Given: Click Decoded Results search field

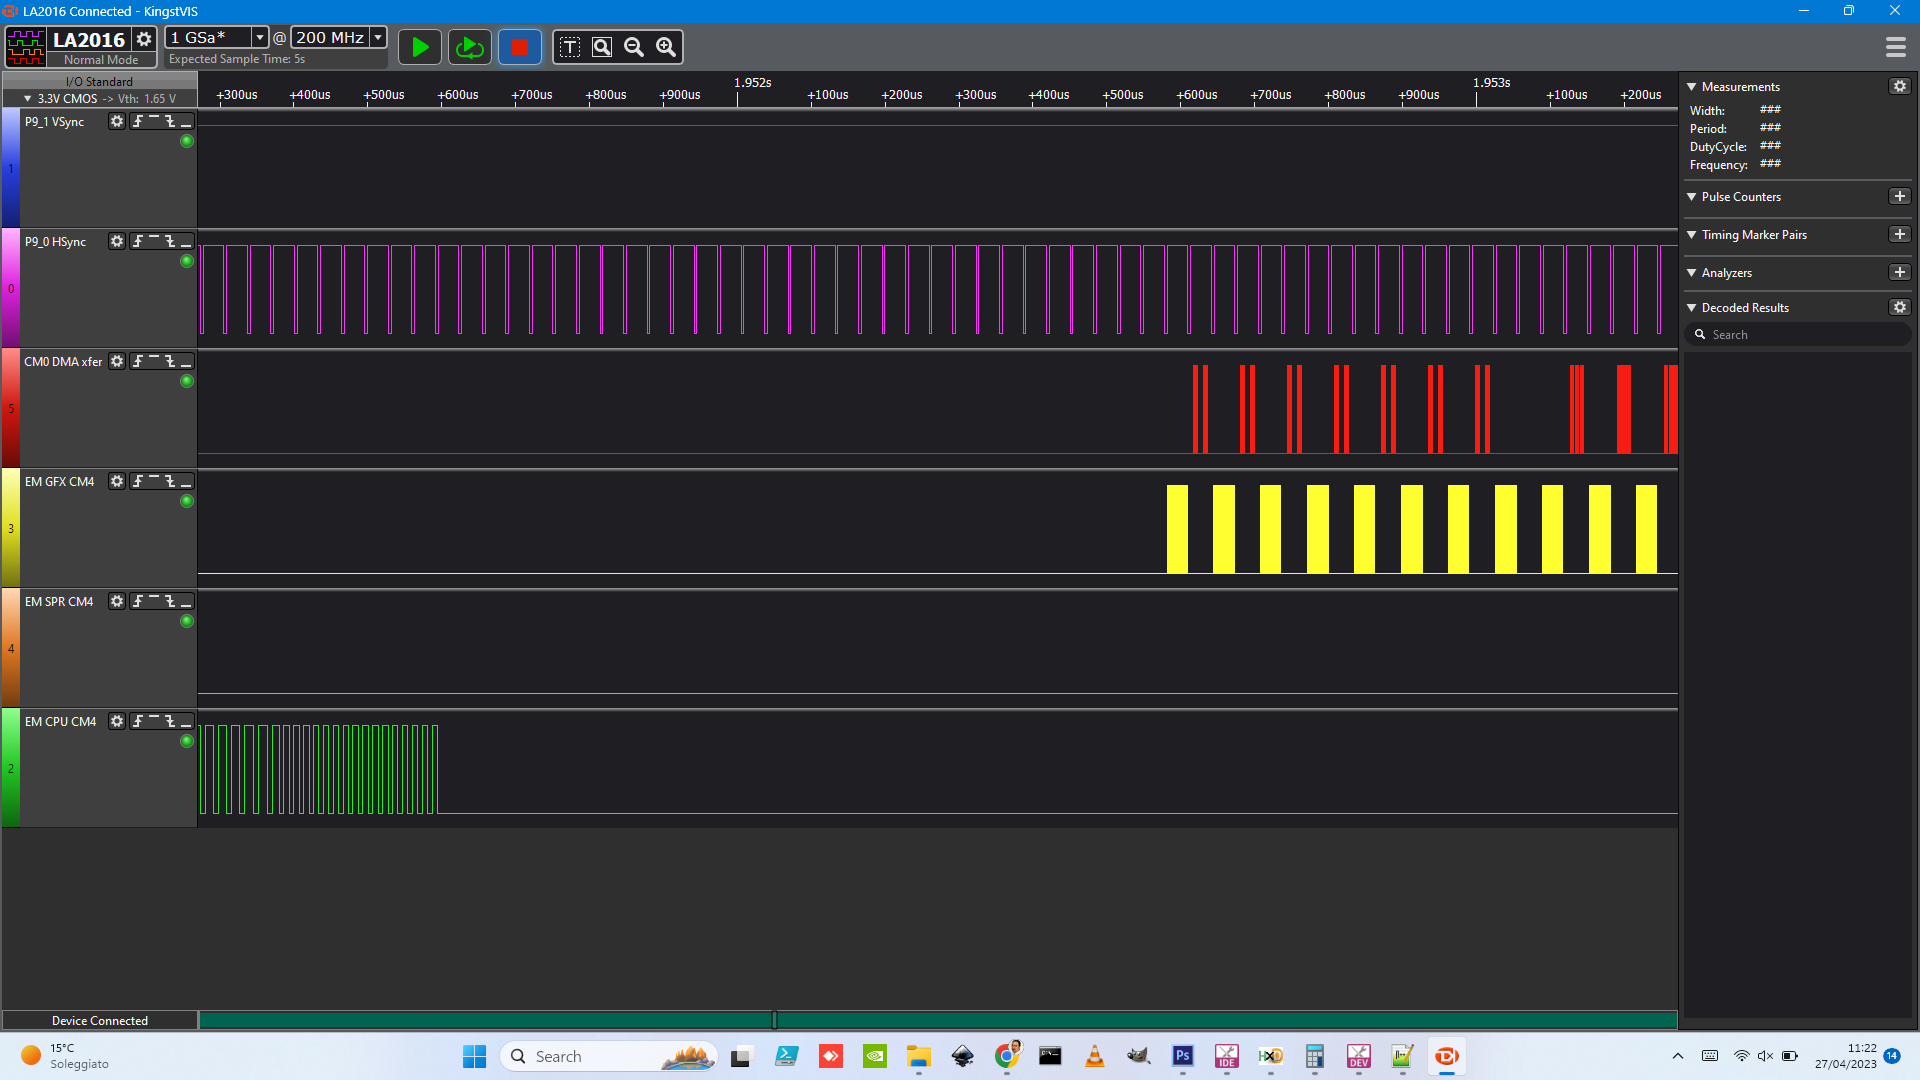Looking at the screenshot, I should [1805, 335].
